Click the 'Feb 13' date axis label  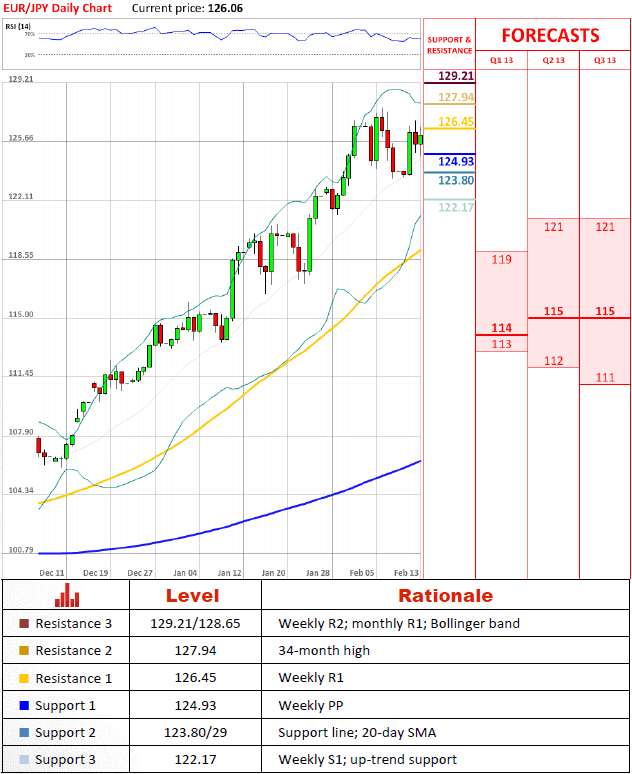[x=406, y=573]
